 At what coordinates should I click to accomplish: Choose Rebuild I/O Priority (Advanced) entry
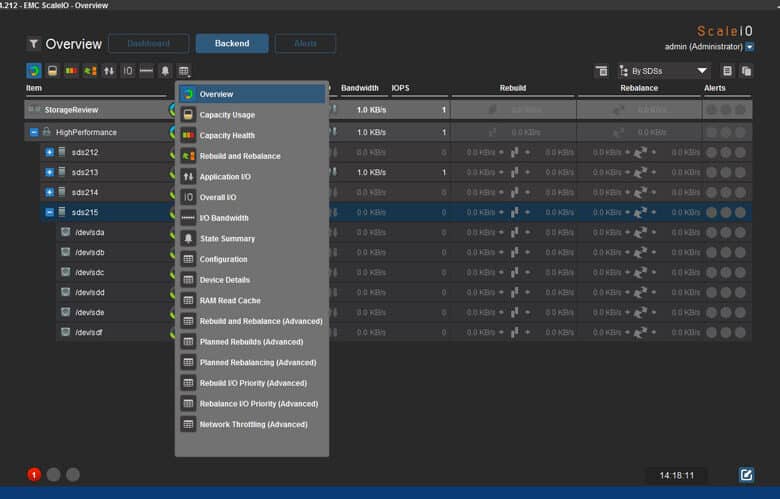(252, 383)
